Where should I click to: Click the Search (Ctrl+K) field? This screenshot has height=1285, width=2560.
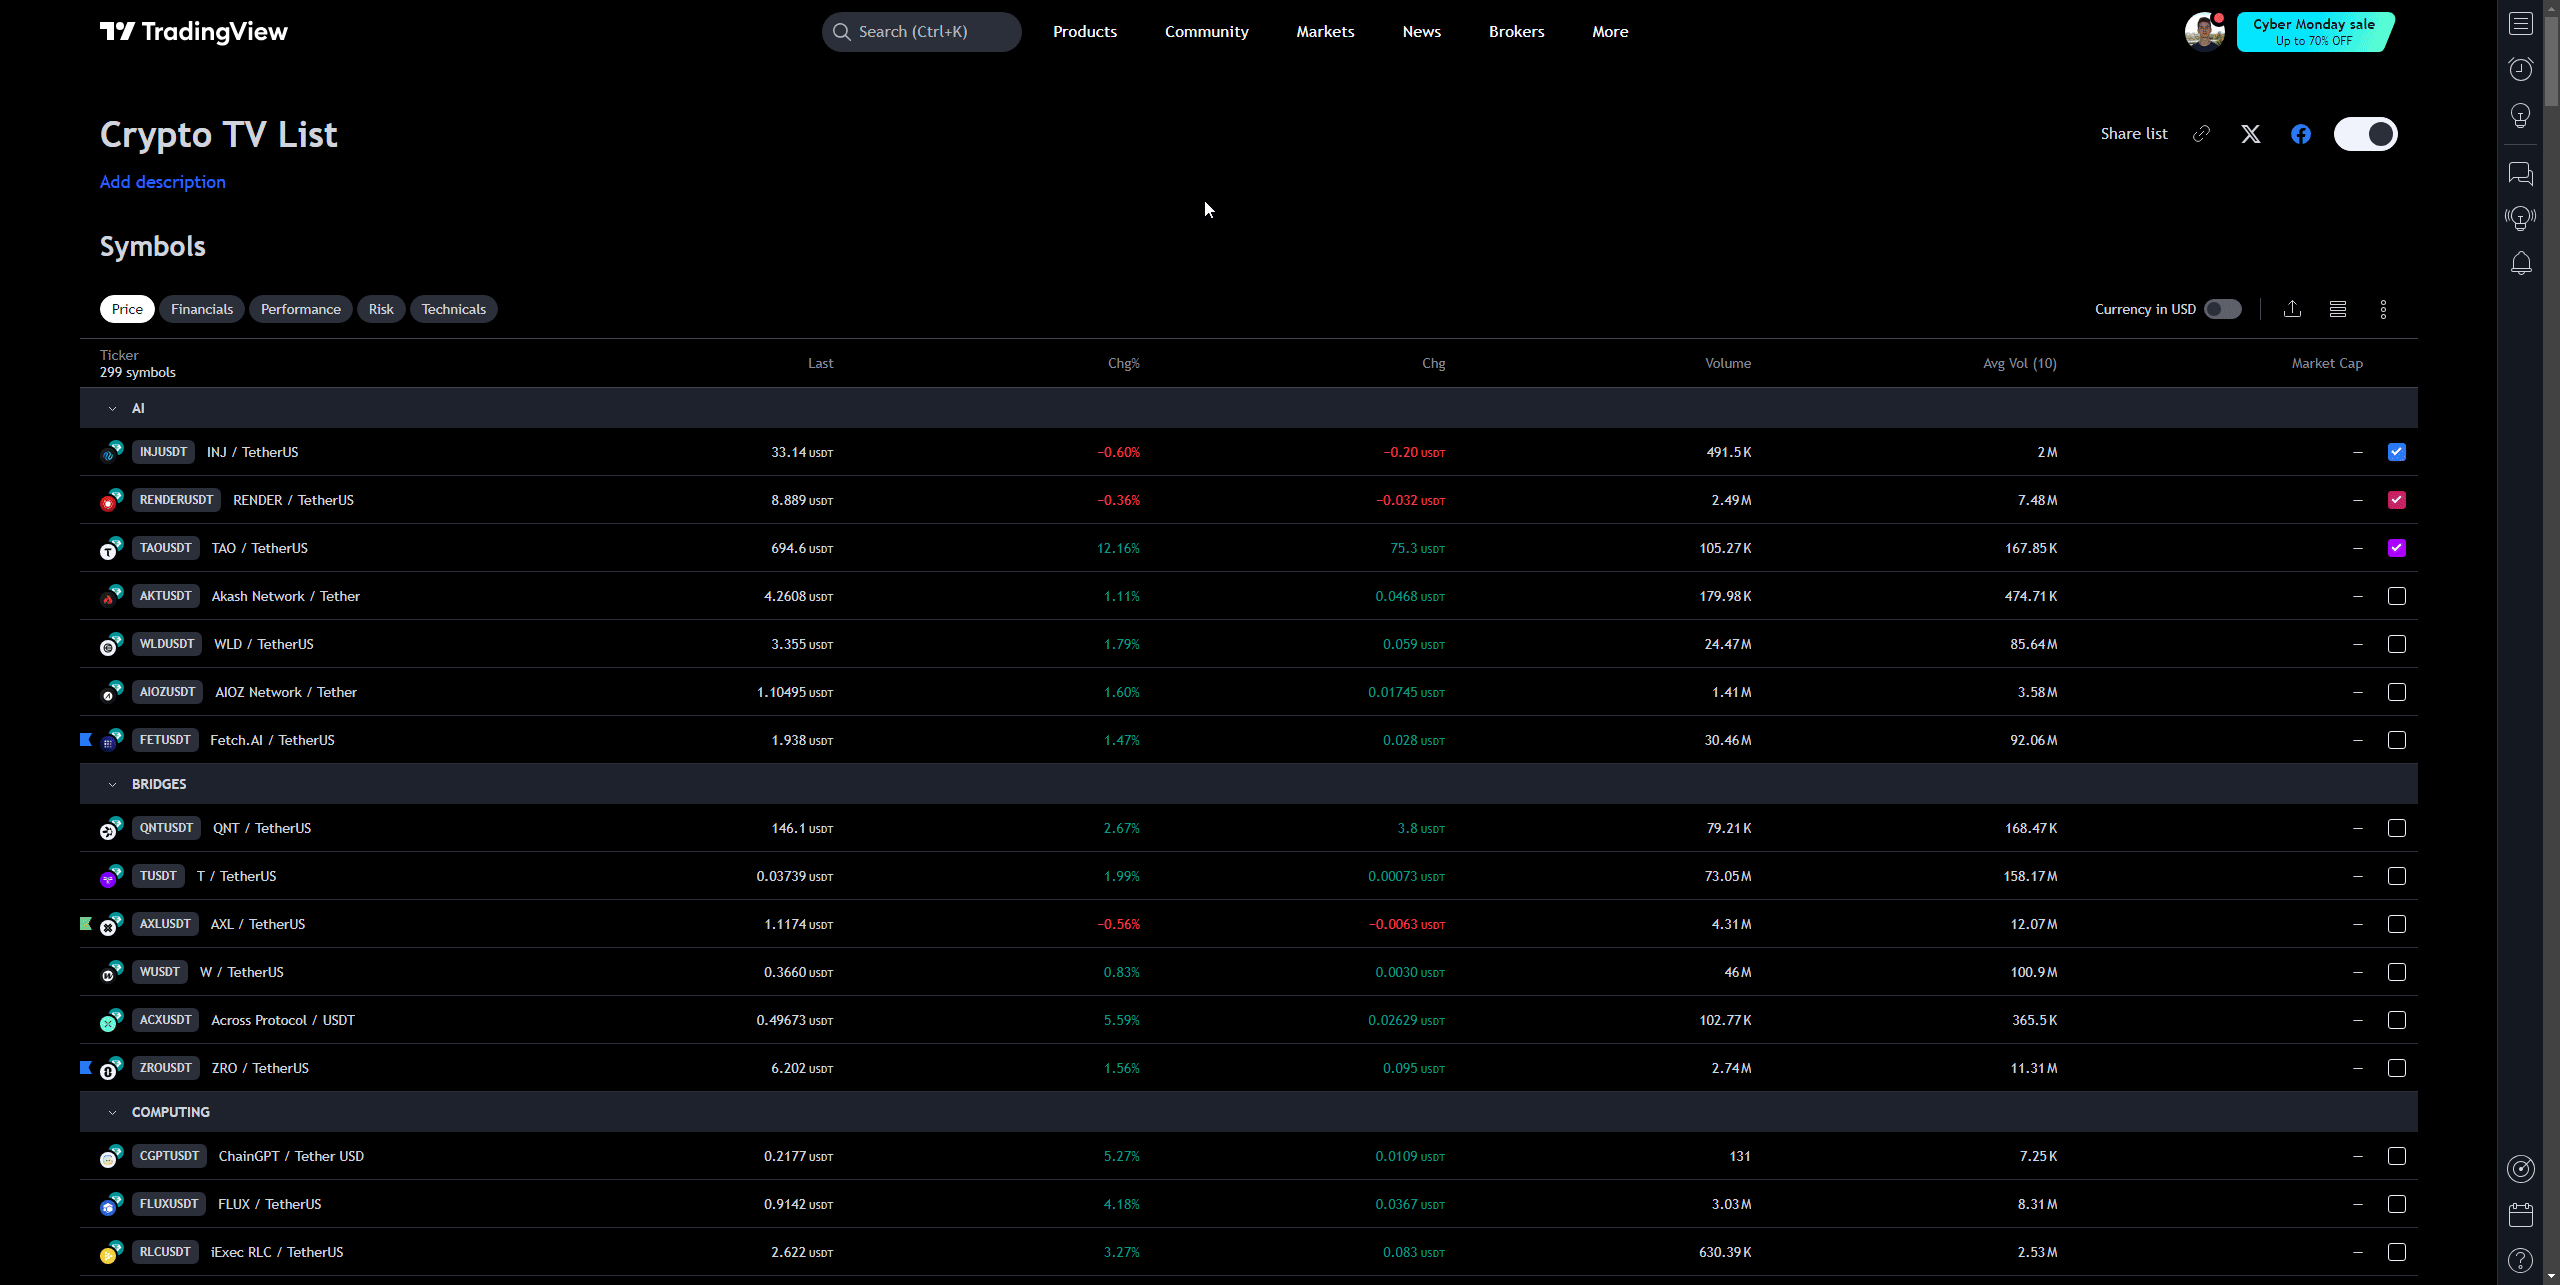[922, 32]
